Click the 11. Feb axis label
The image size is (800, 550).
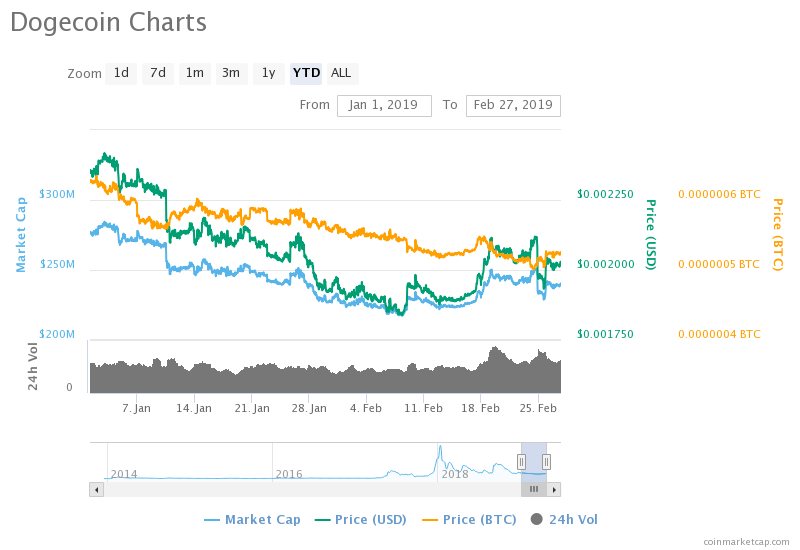[423, 409]
